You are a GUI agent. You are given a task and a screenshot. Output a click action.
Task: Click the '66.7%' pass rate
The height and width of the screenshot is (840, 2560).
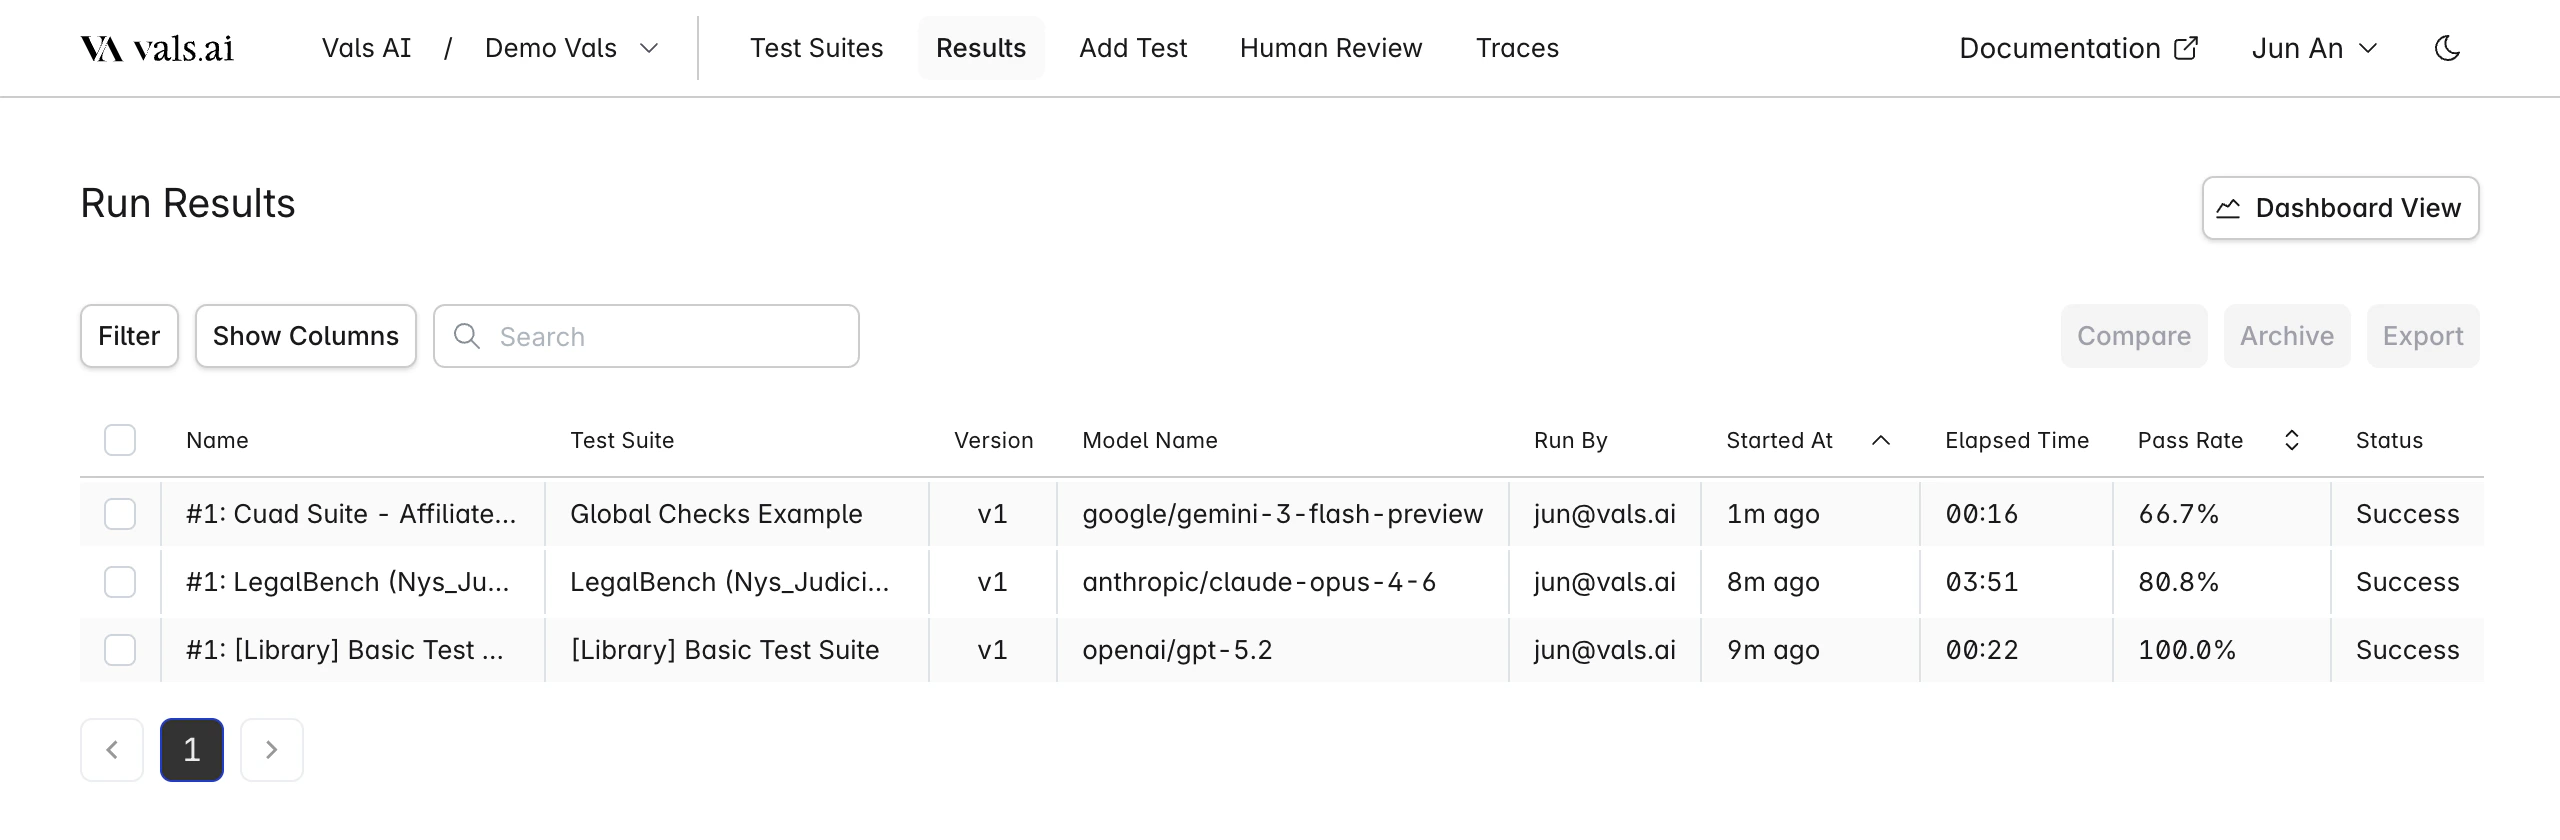coord(2178,514)
